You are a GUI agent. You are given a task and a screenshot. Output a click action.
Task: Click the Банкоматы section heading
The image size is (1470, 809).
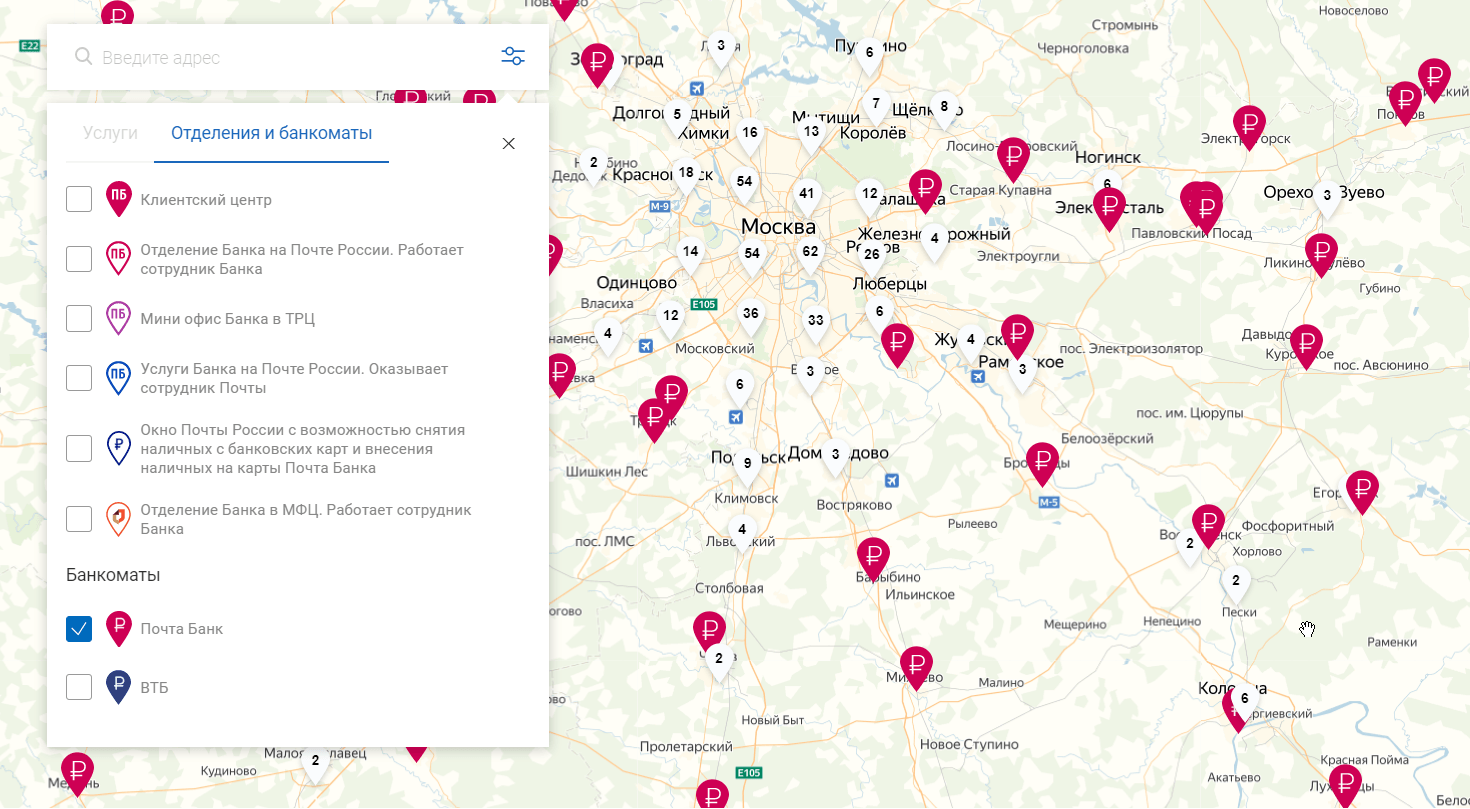coord(113,575)
